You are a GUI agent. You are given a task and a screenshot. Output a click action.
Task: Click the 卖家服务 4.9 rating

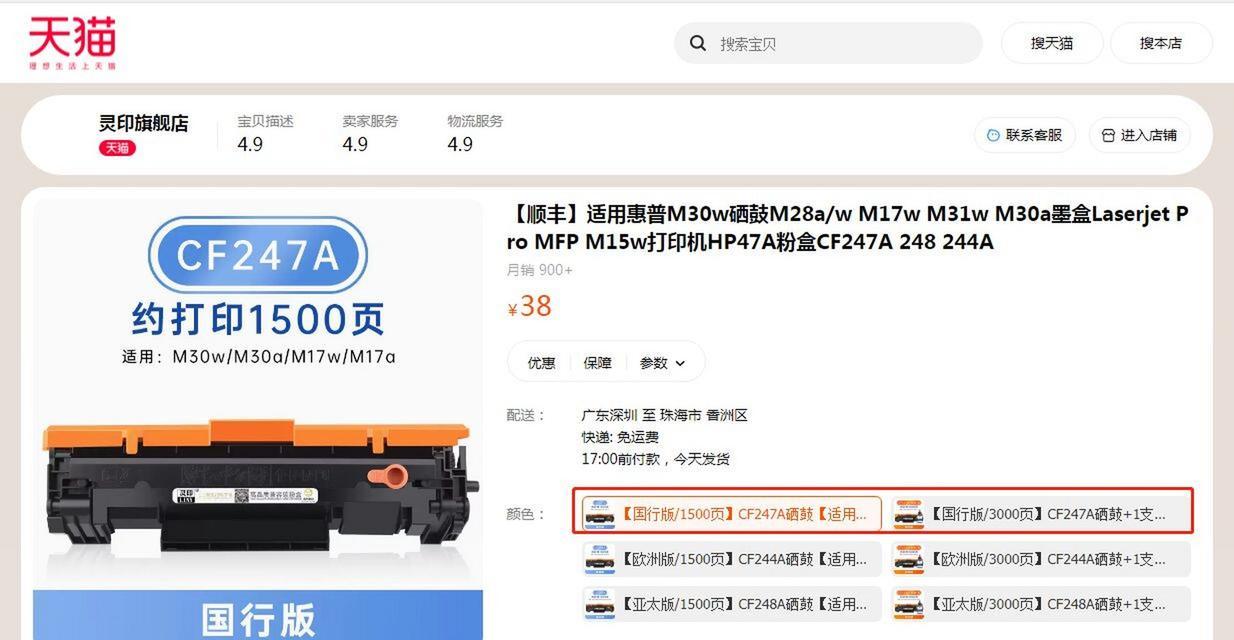click(370, 133)
